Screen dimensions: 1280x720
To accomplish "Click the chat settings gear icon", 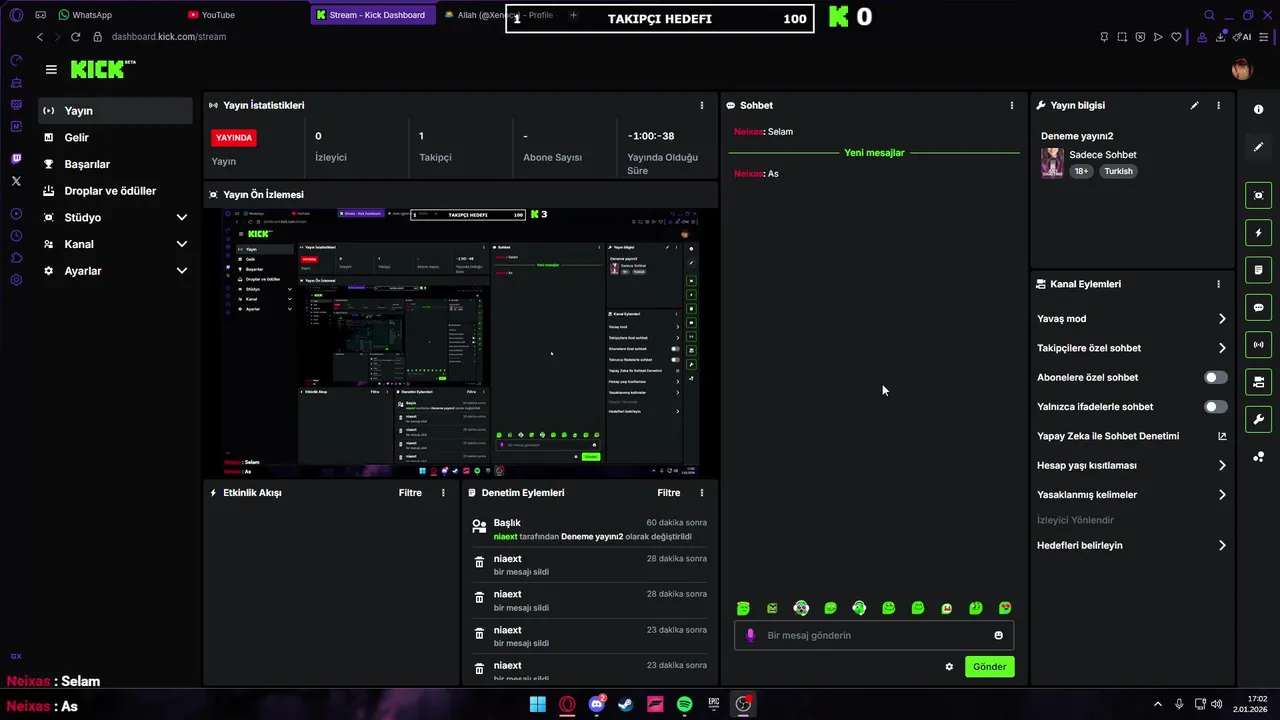I will coord(949,667).
